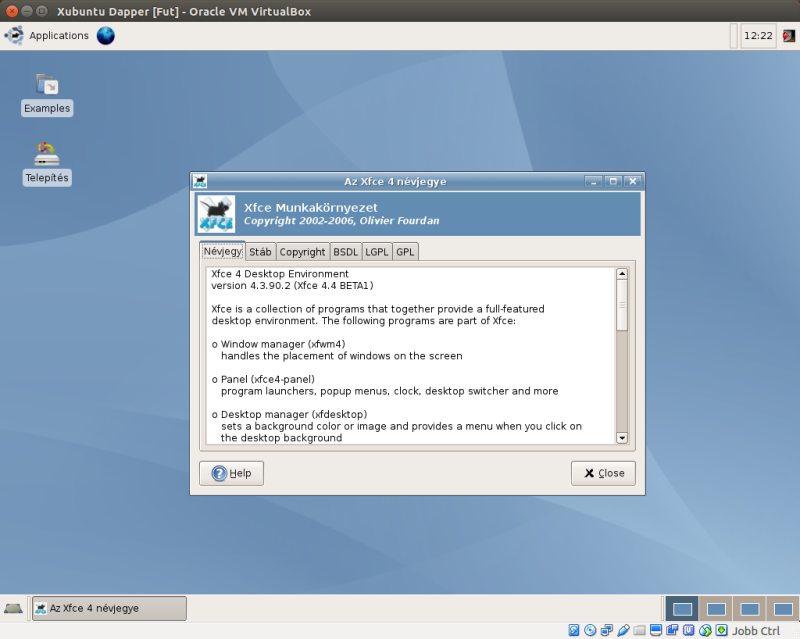
Task: Click VirtualBox mouse integration status icon
Action: click(705, 630)
